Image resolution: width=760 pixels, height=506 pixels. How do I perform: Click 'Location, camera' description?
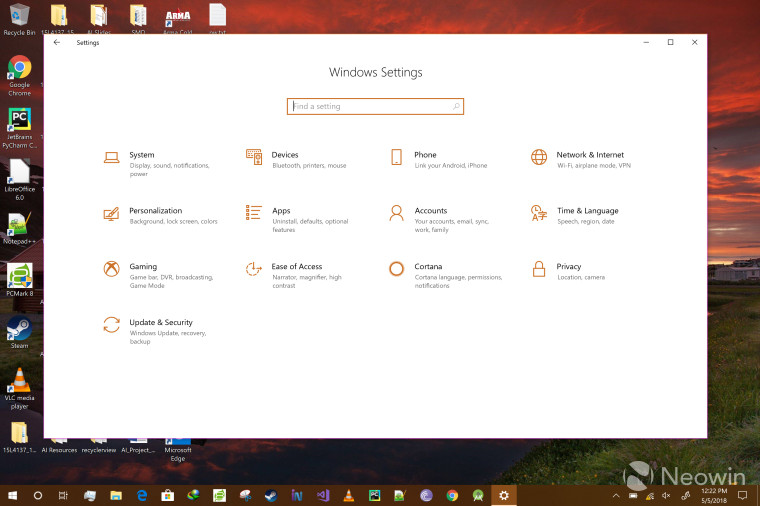coord(581,277)
